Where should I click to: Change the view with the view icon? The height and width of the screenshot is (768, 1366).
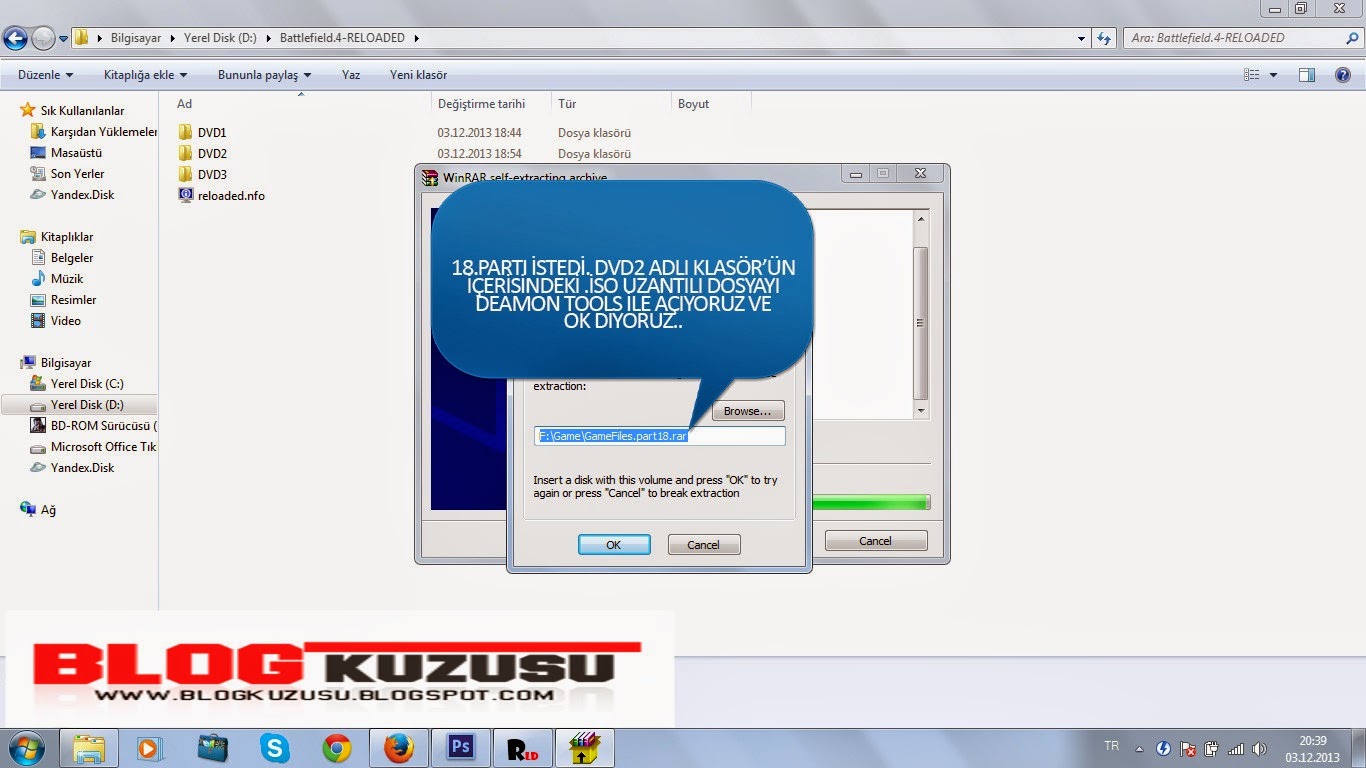1251,75
